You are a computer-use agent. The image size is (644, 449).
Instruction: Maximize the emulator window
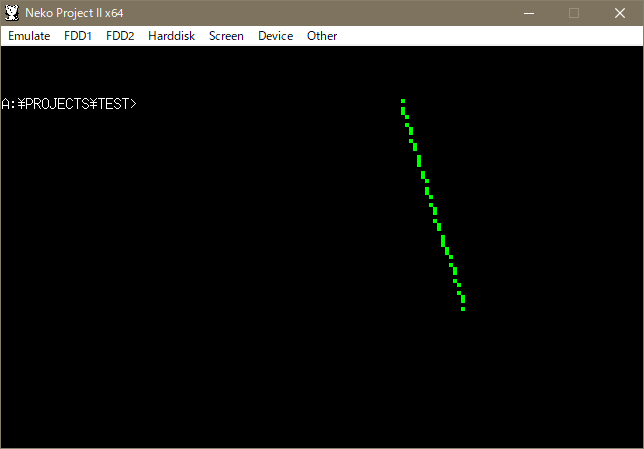(x=574, y=13)
